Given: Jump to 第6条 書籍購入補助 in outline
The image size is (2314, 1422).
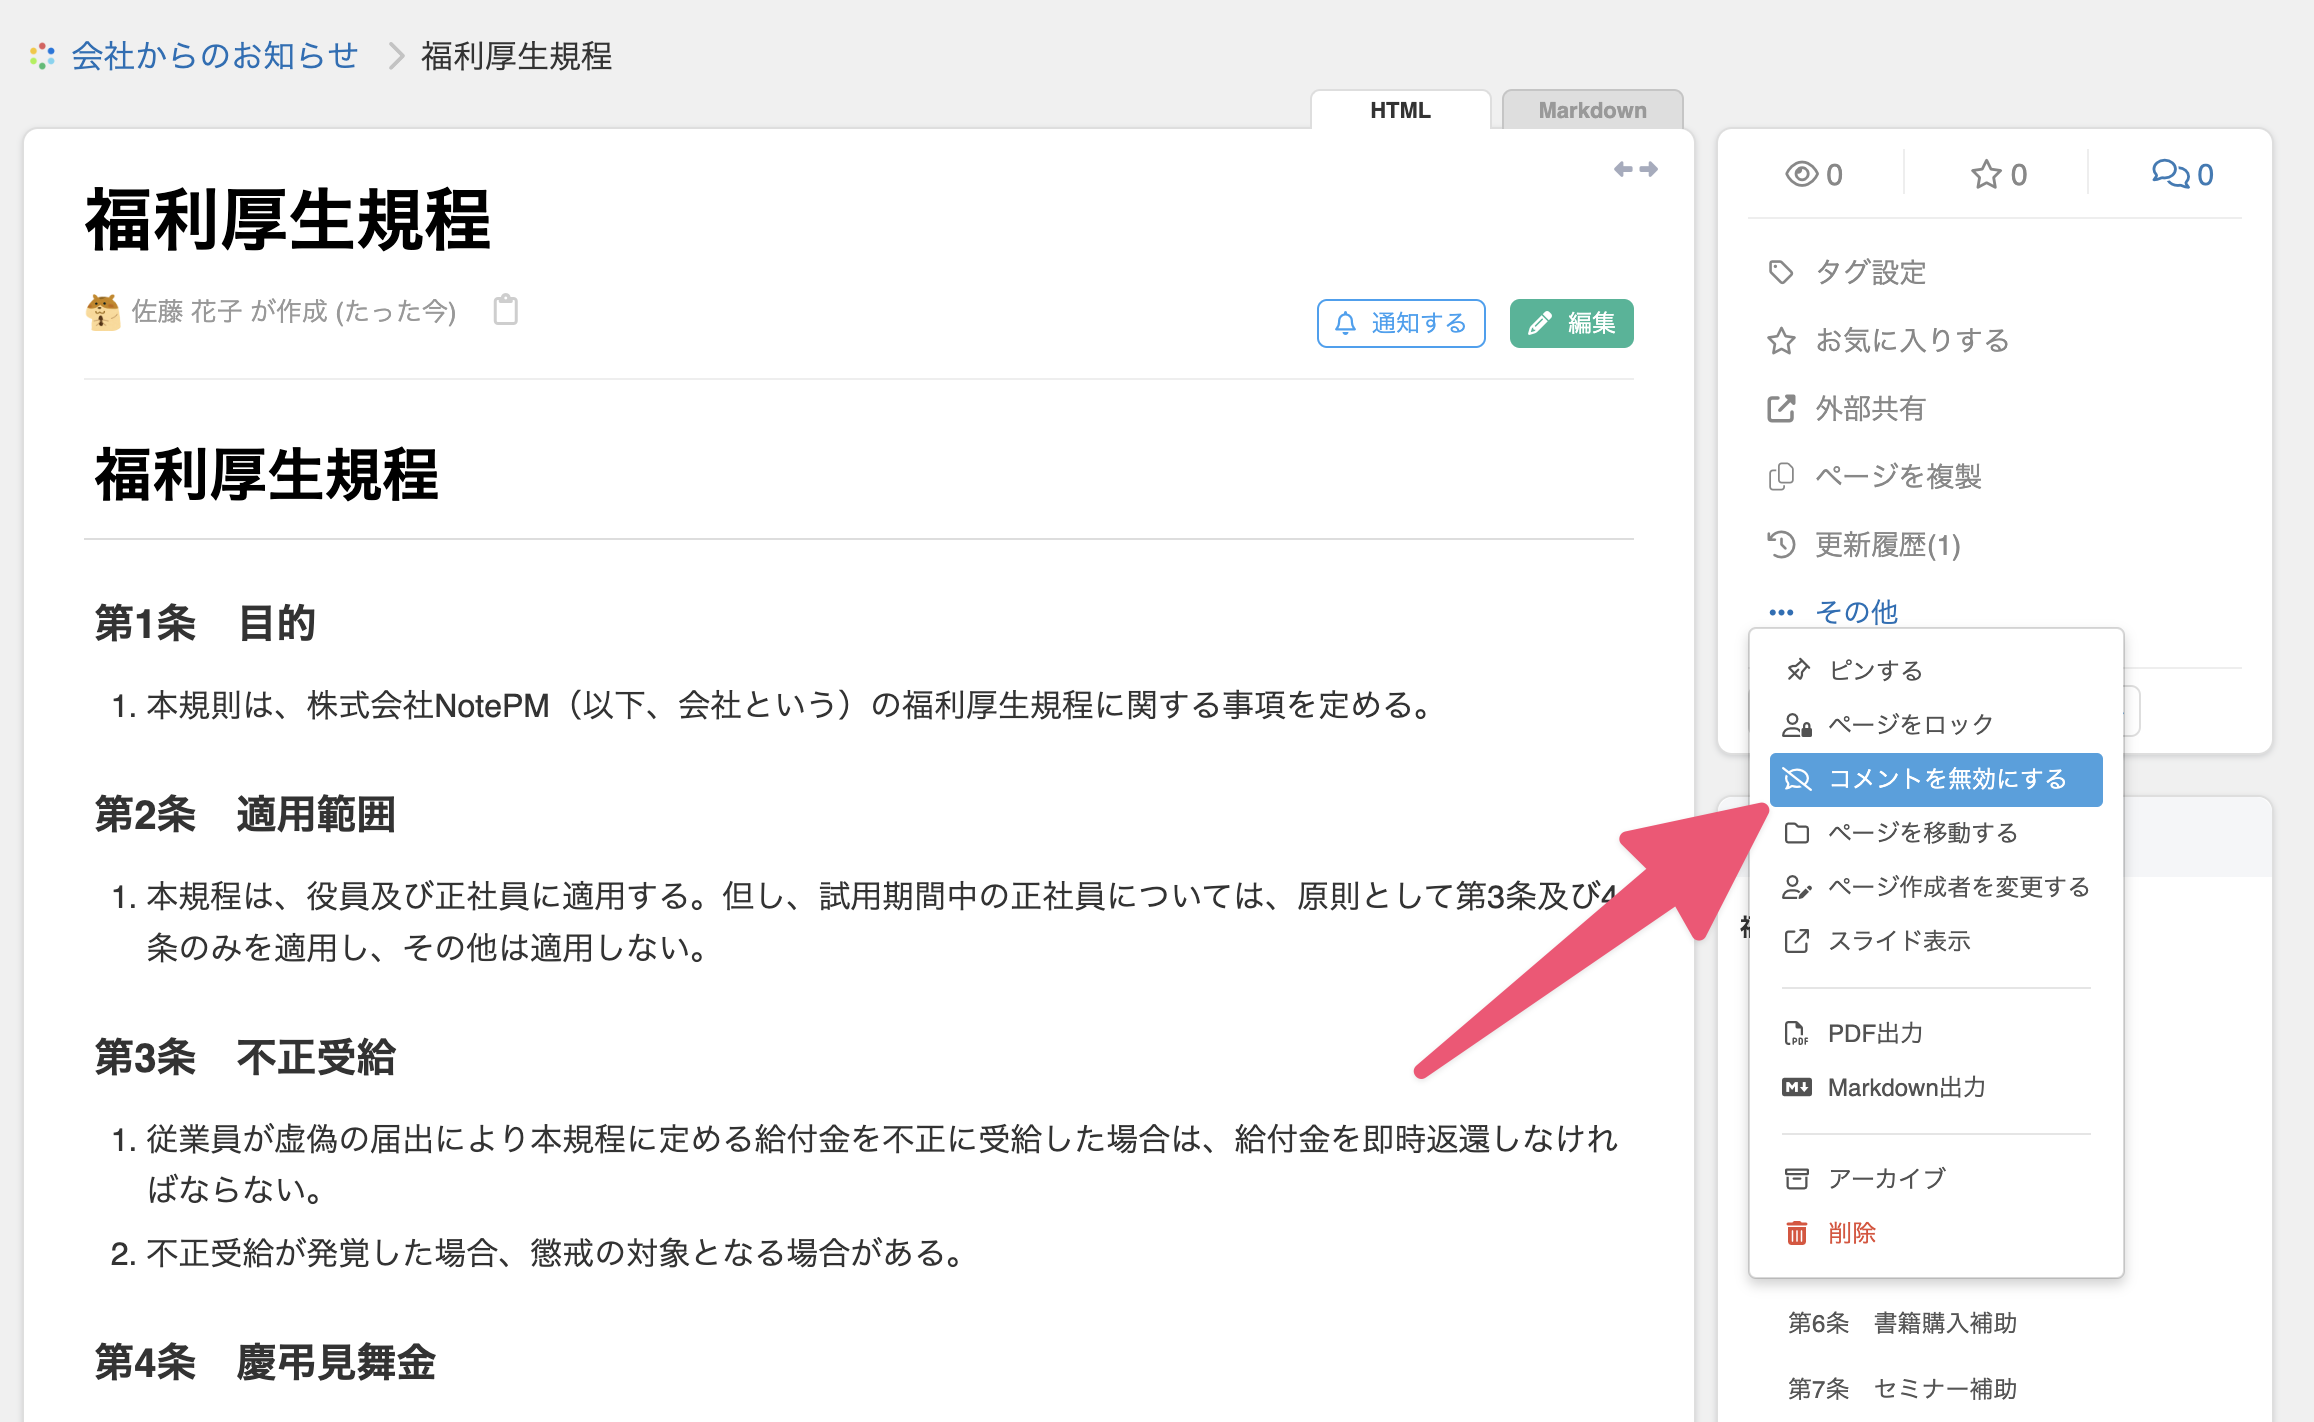Looking at the screenshot, I should click(x=1902, y=1323).
